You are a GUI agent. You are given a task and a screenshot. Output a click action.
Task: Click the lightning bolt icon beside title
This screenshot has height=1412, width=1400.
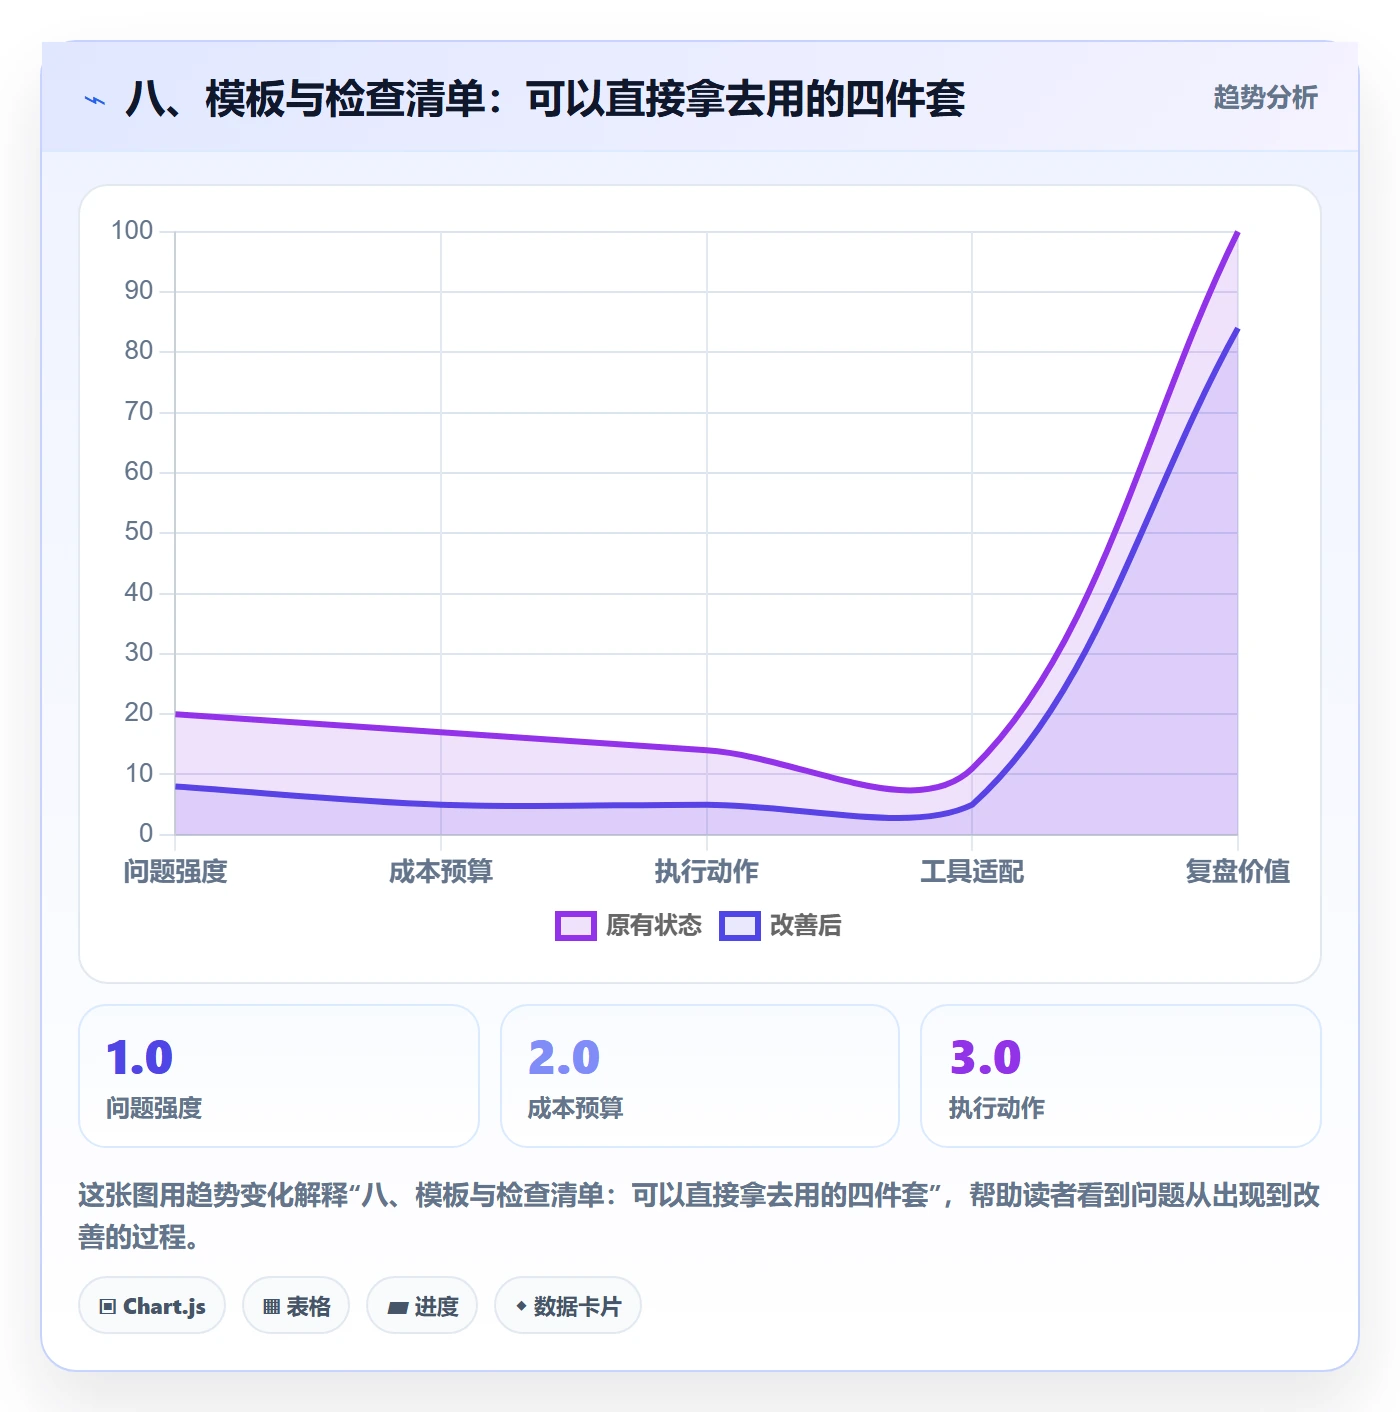[x=95, y=100]
